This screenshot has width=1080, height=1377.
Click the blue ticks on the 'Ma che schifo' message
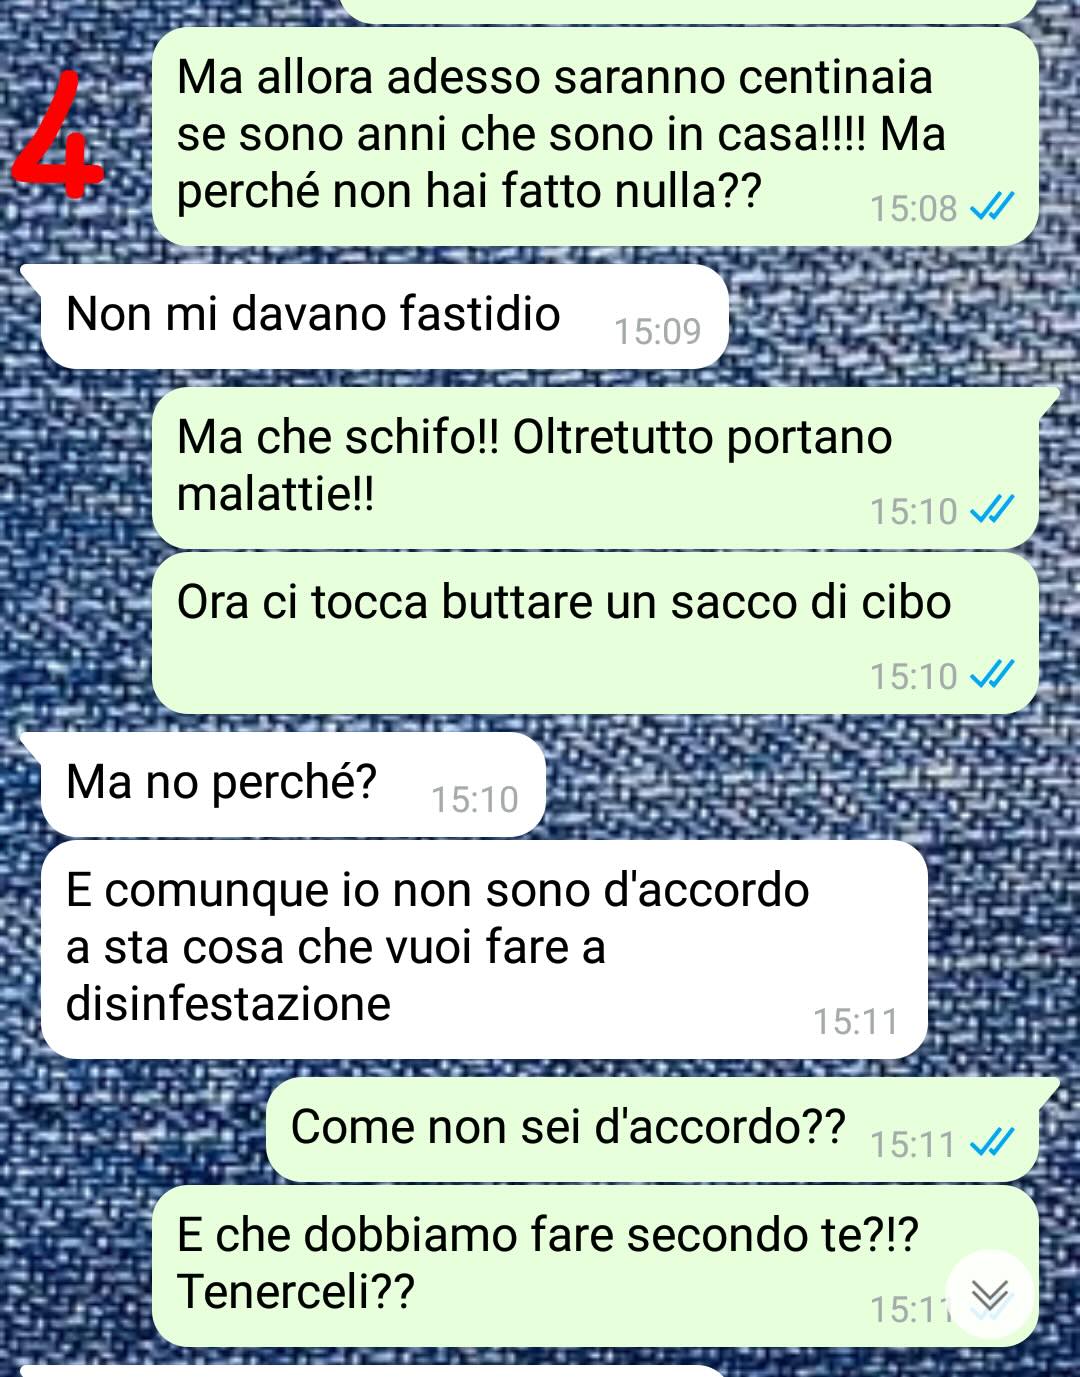(x=992, y=510)
